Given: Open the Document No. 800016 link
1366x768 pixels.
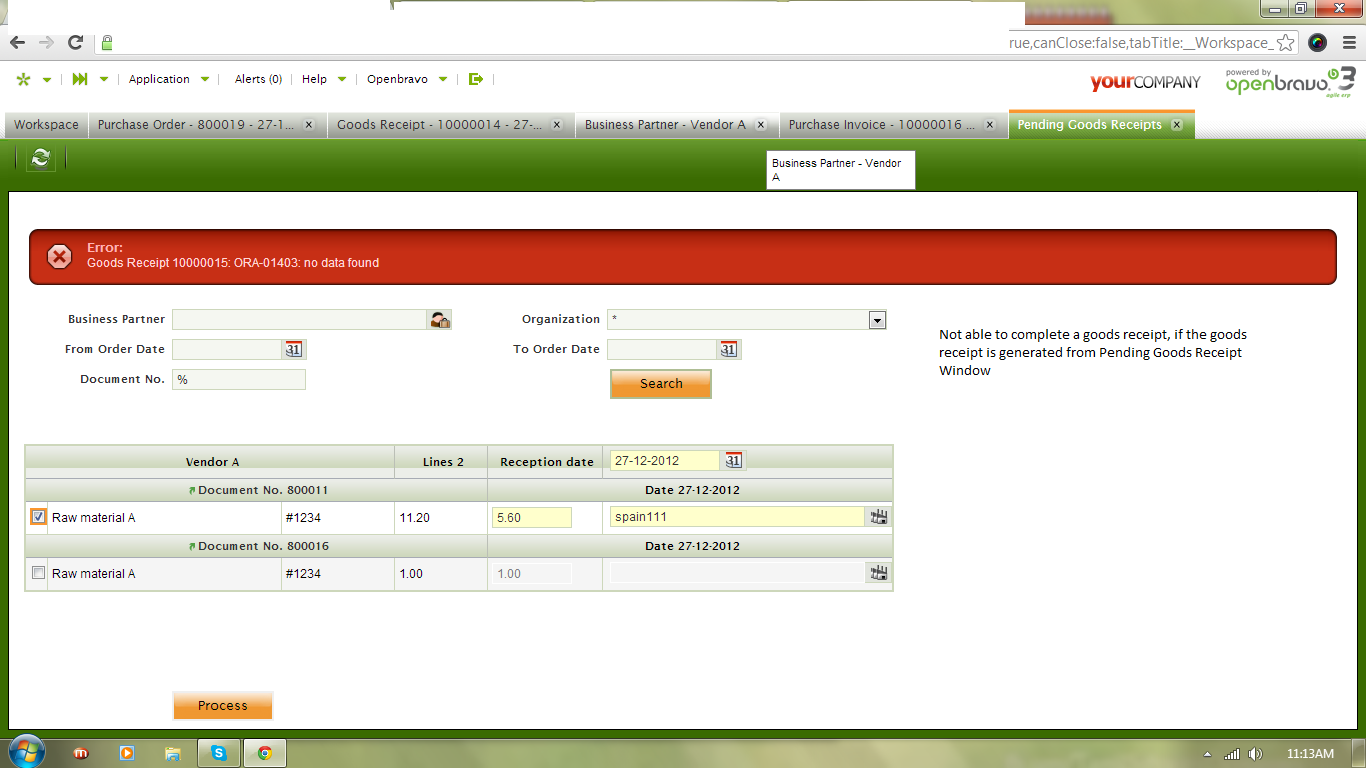Looking at the screenshot, I should (x=263, y=546).
